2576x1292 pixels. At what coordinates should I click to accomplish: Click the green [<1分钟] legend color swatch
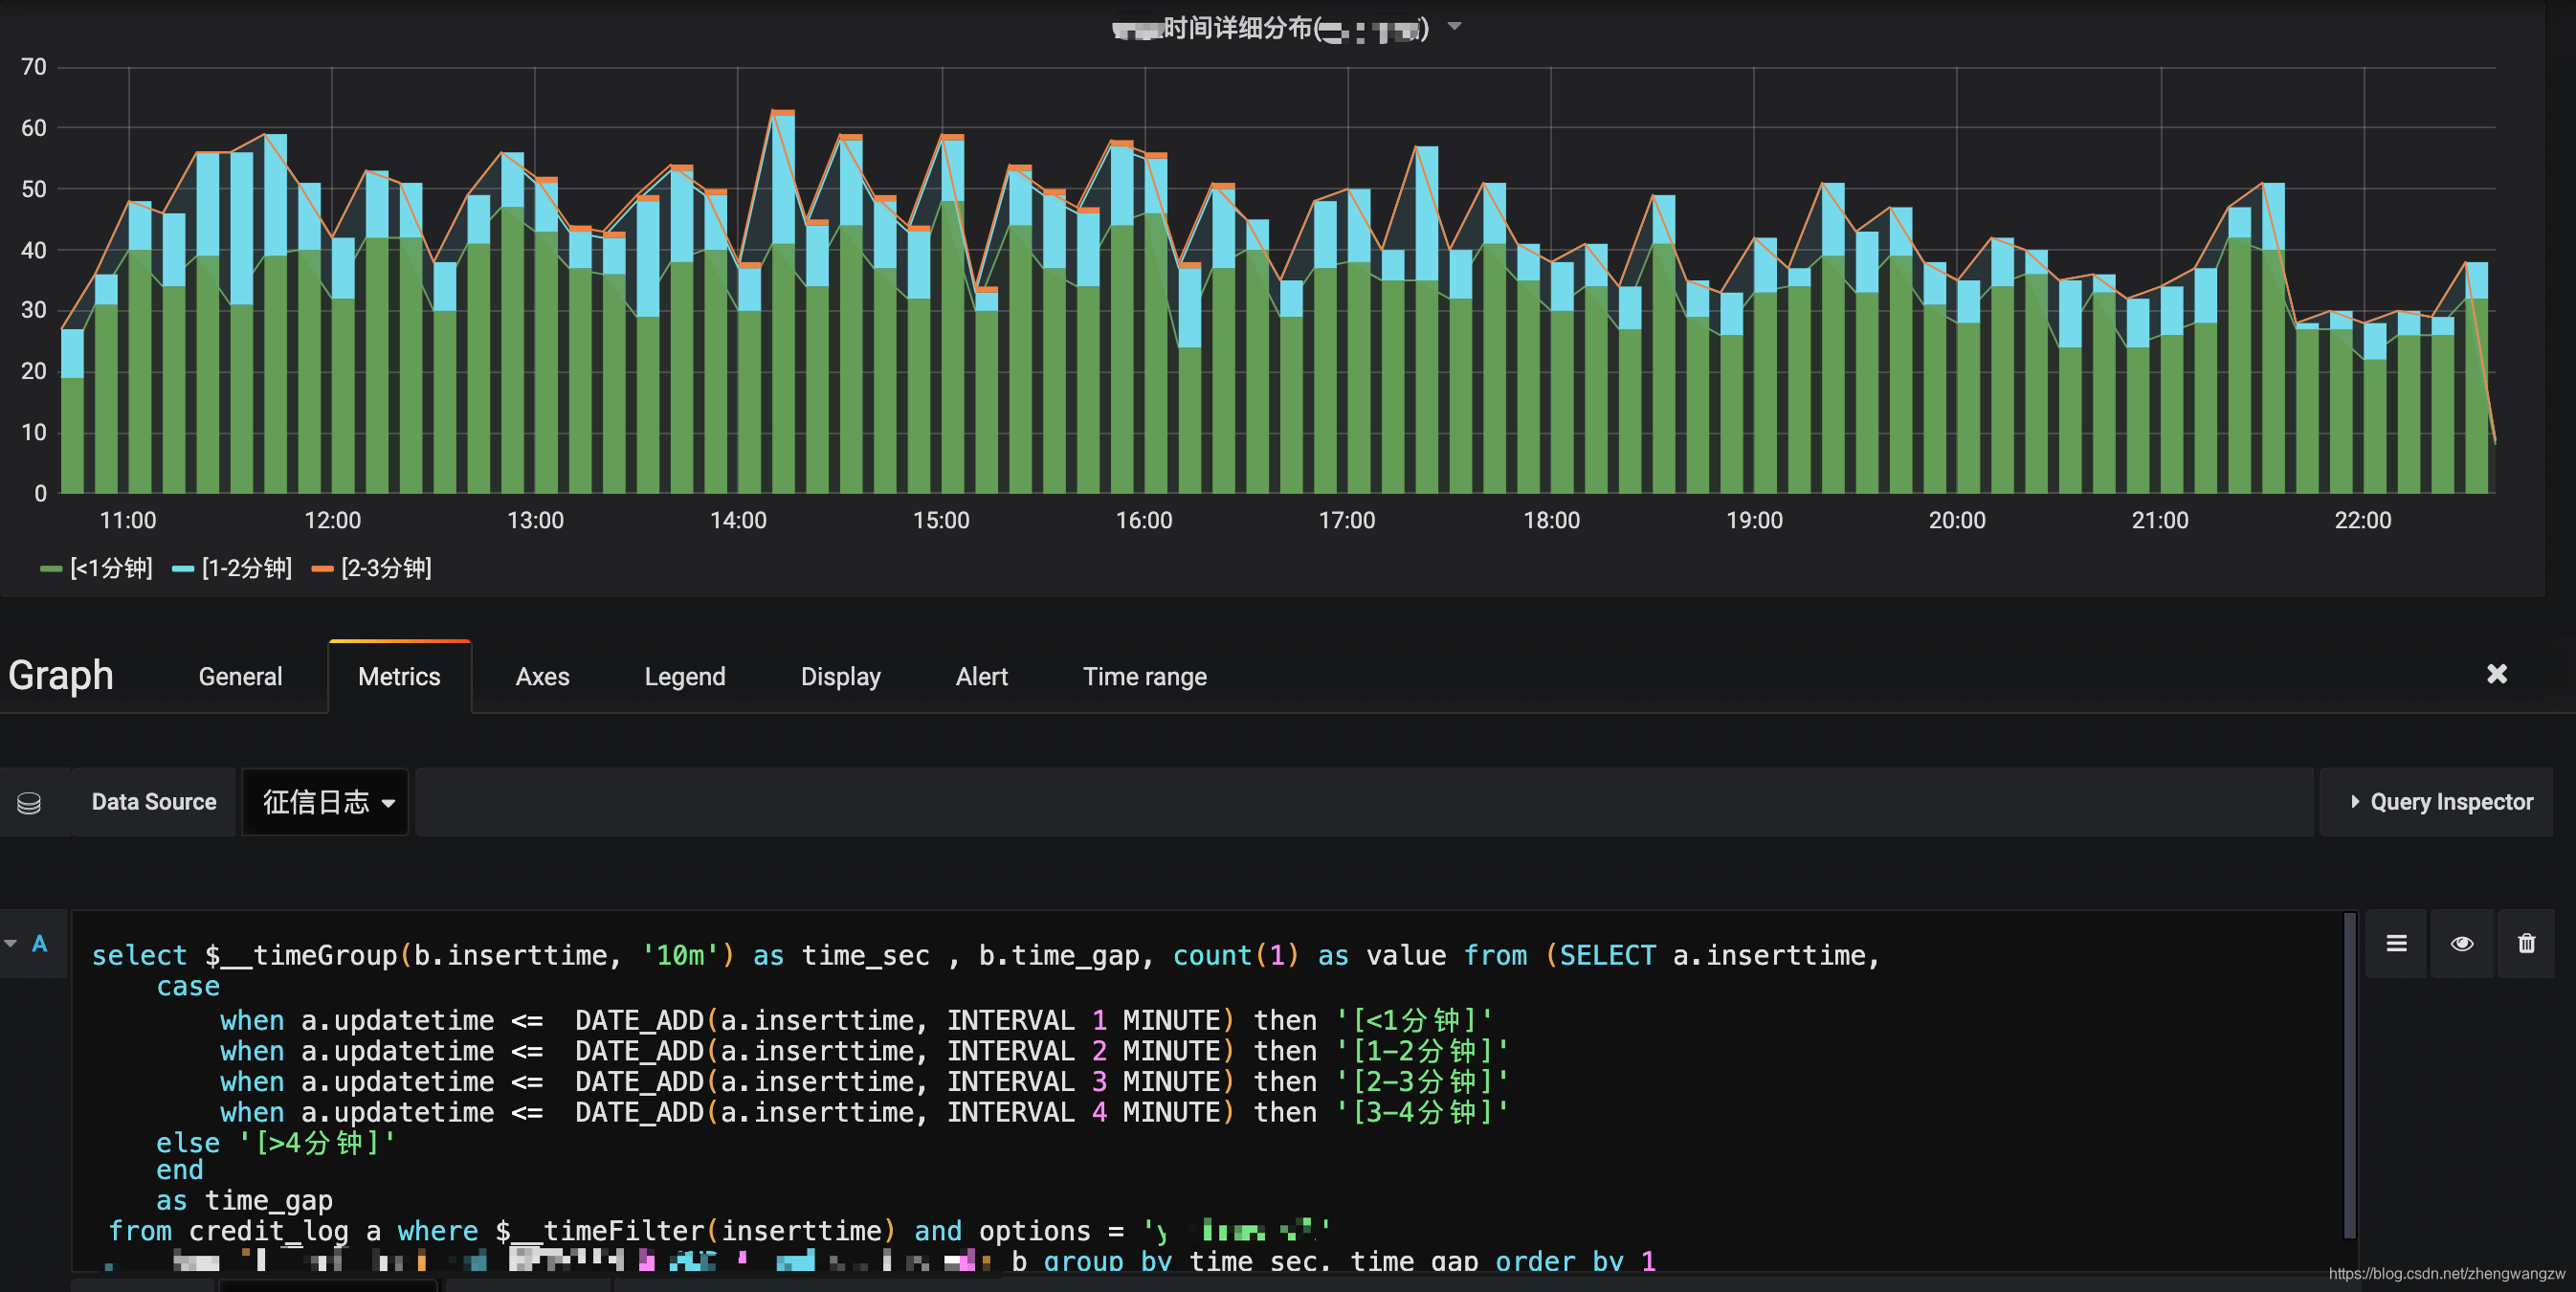[51, 569]
